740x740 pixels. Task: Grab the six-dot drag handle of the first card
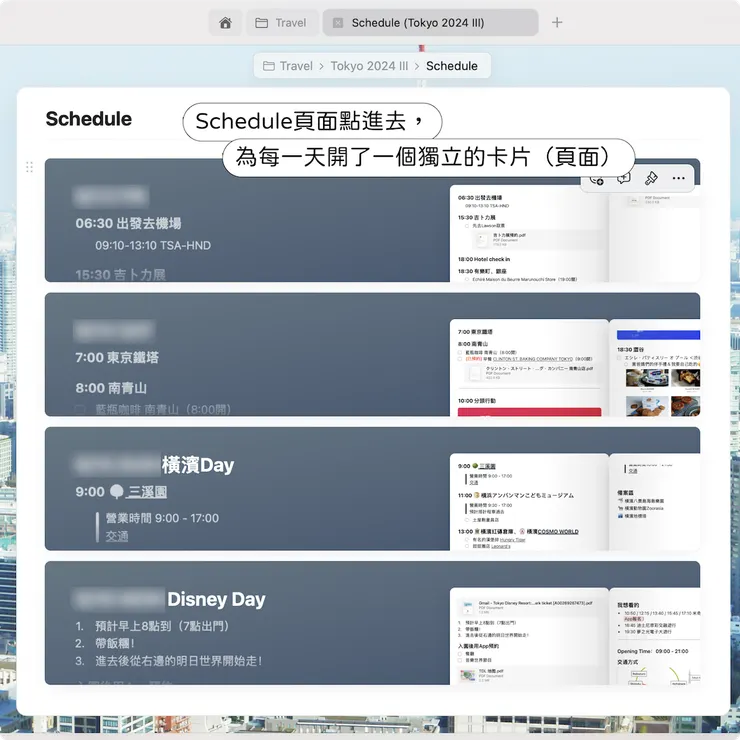pyautogui.click(x=29, y=167)
